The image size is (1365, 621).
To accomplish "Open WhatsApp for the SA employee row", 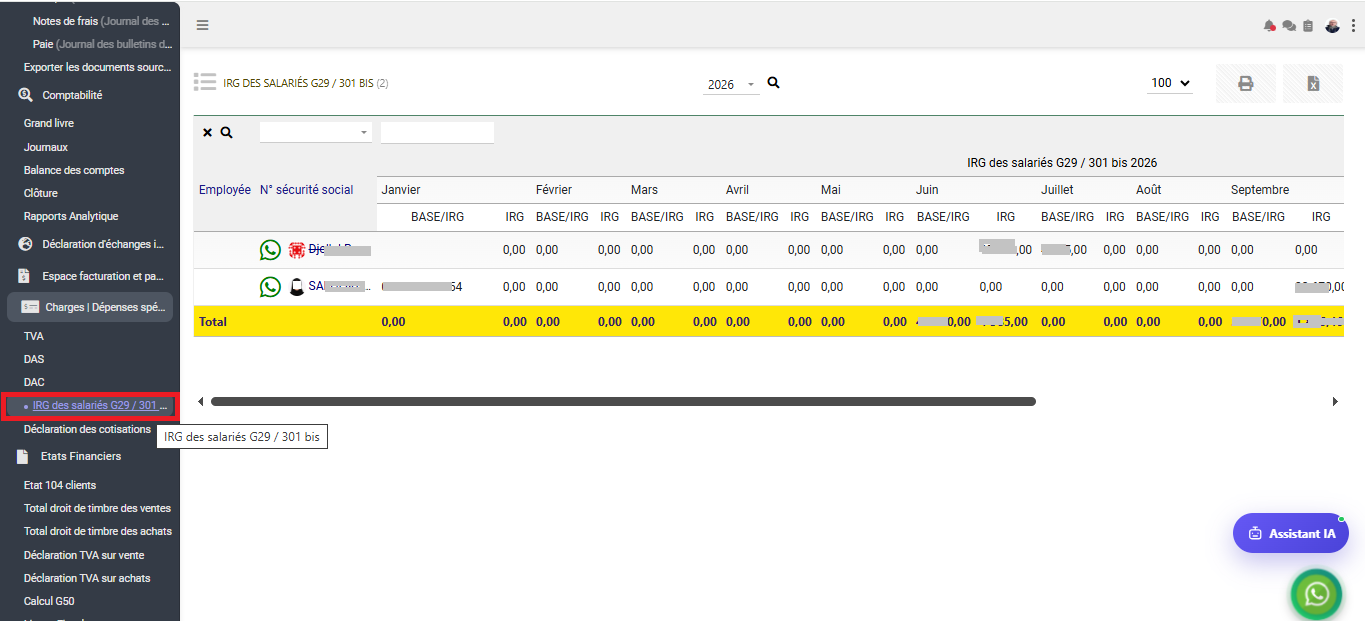I will [x=270, y=287].
